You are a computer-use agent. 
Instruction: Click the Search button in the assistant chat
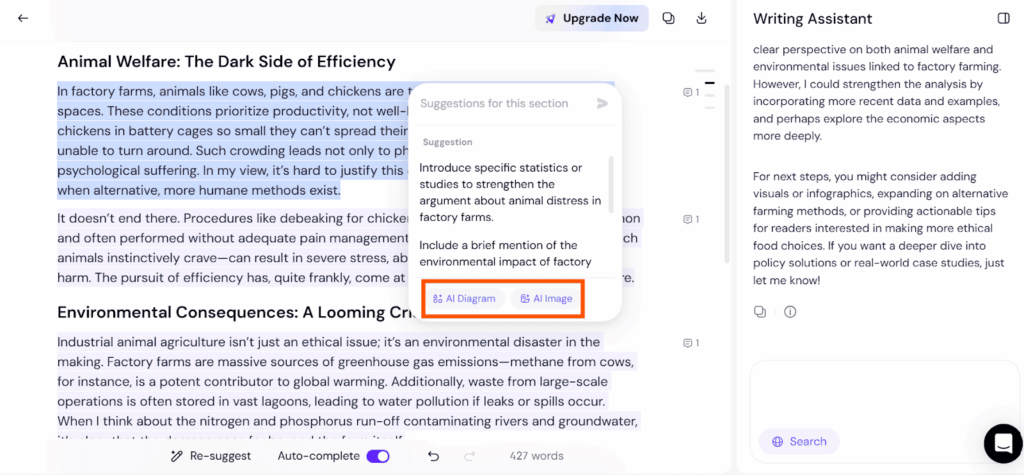click(799, 442)
